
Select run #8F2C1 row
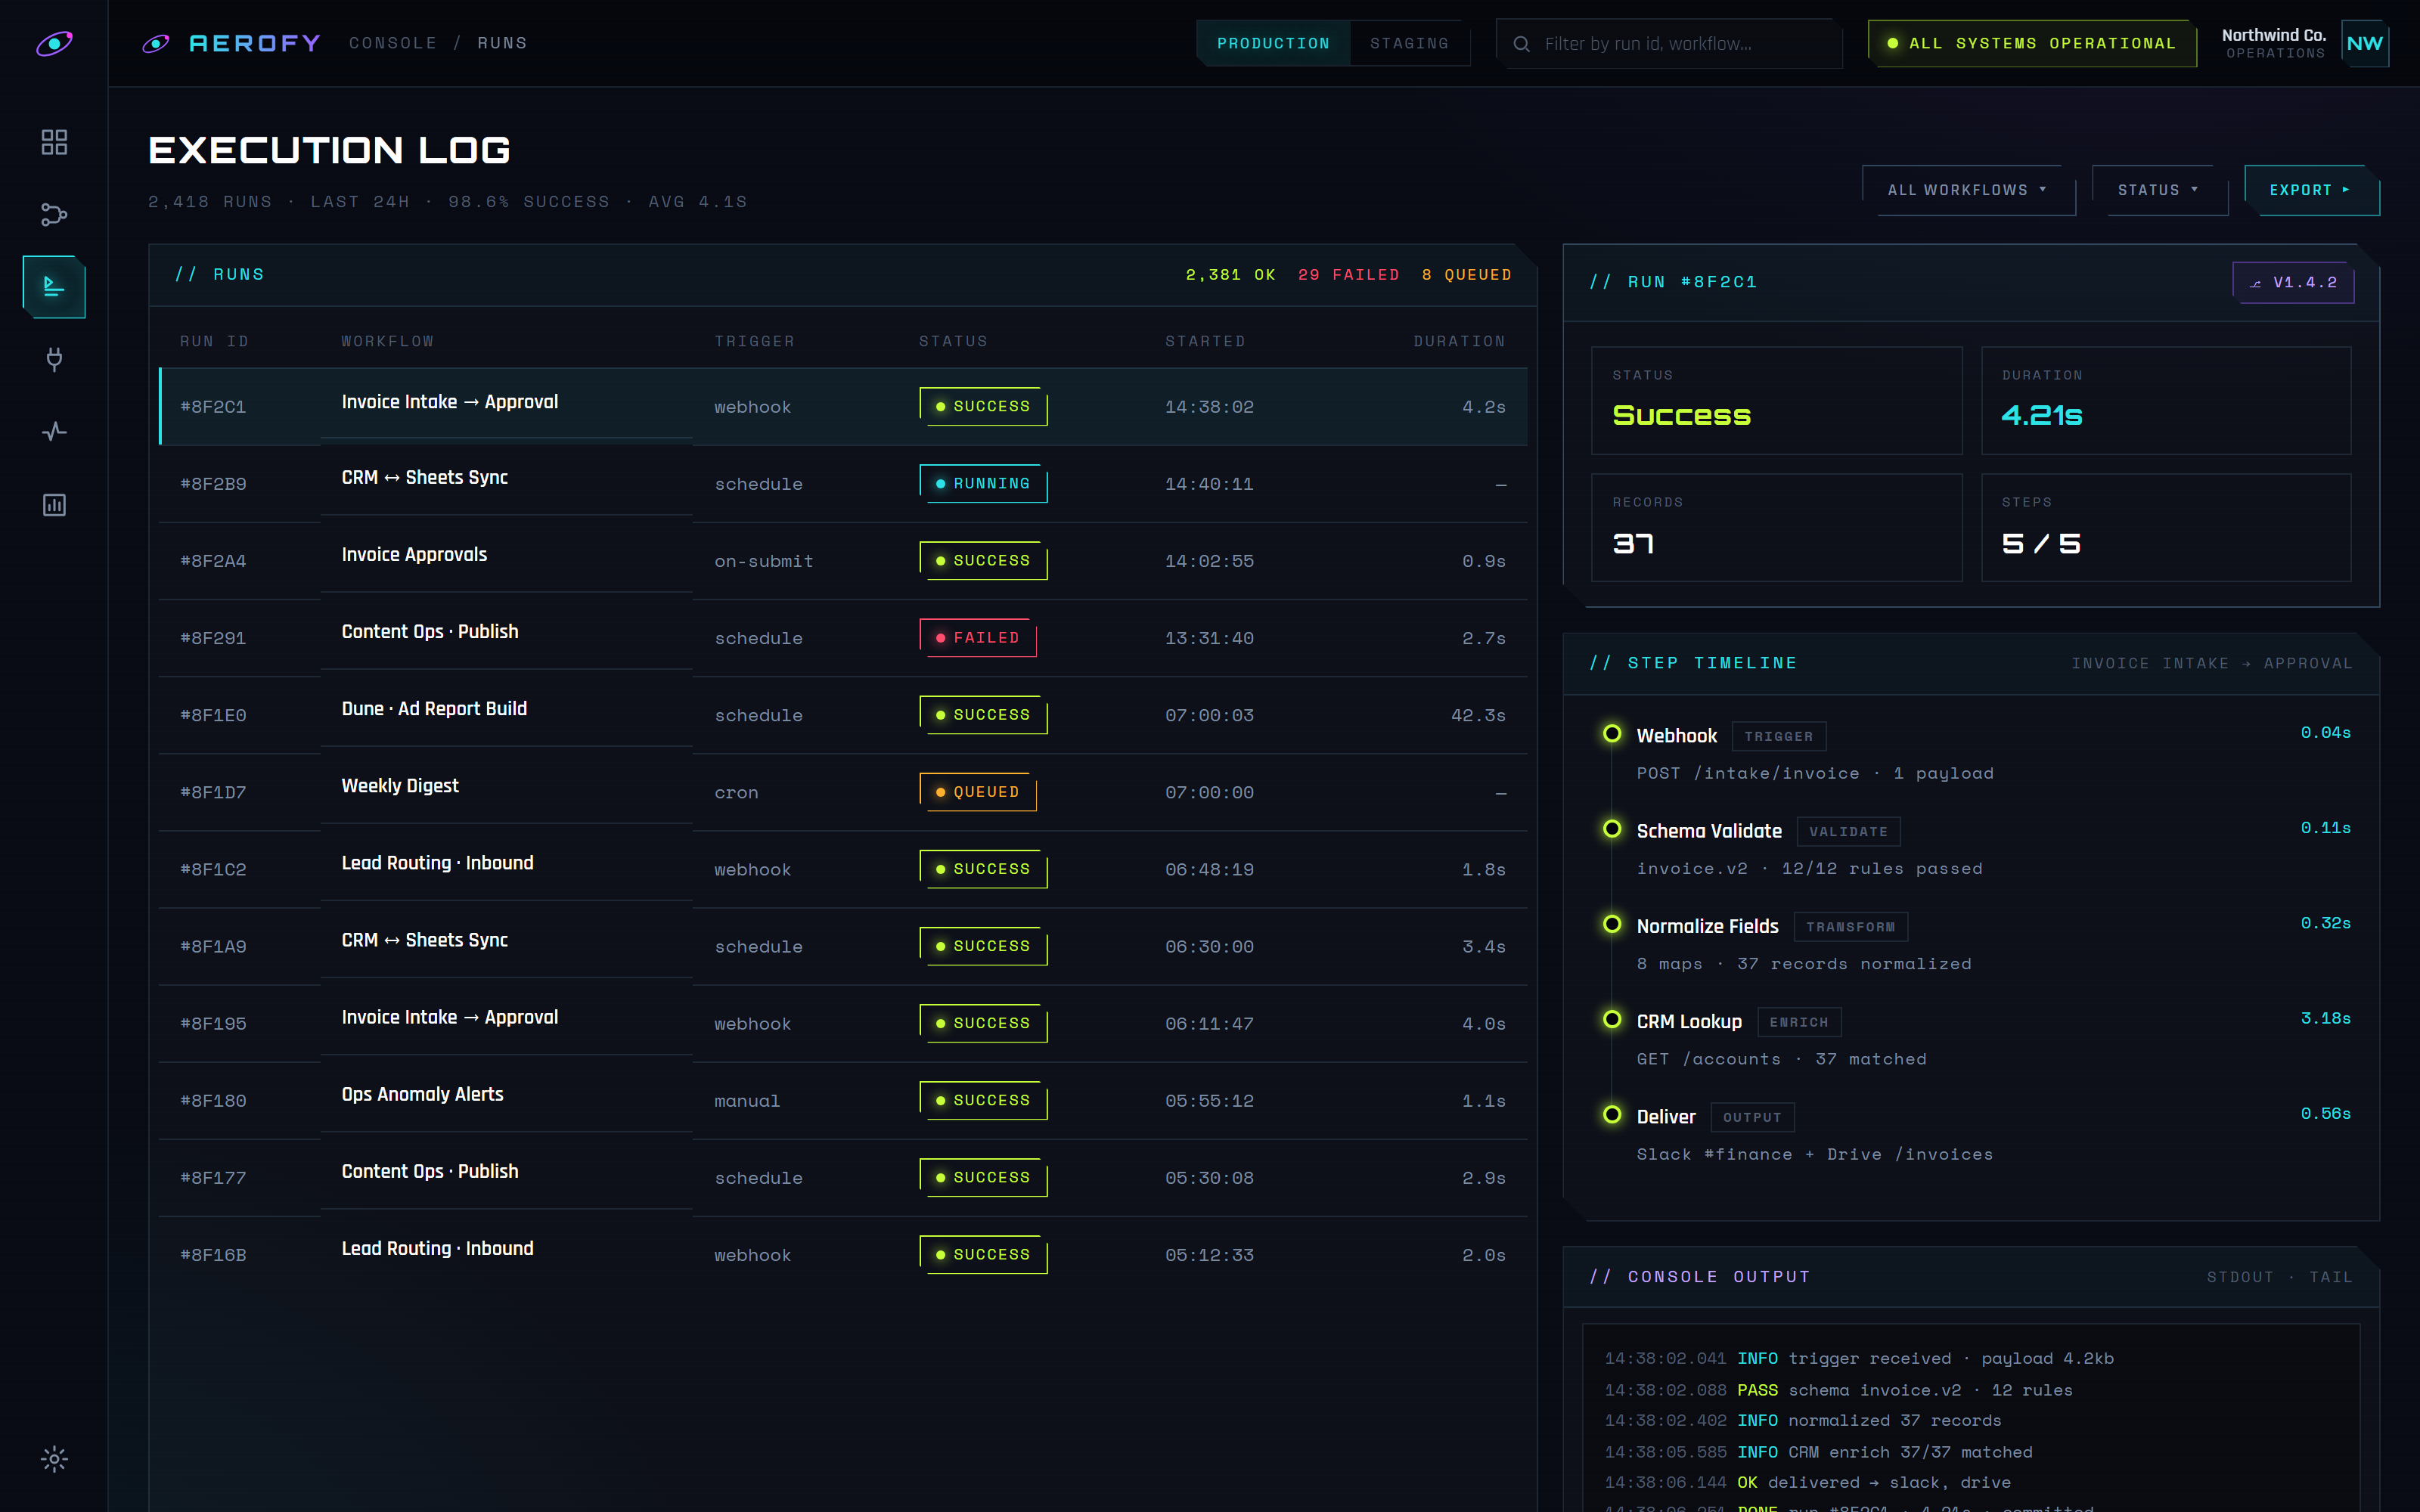coord(843,407)
